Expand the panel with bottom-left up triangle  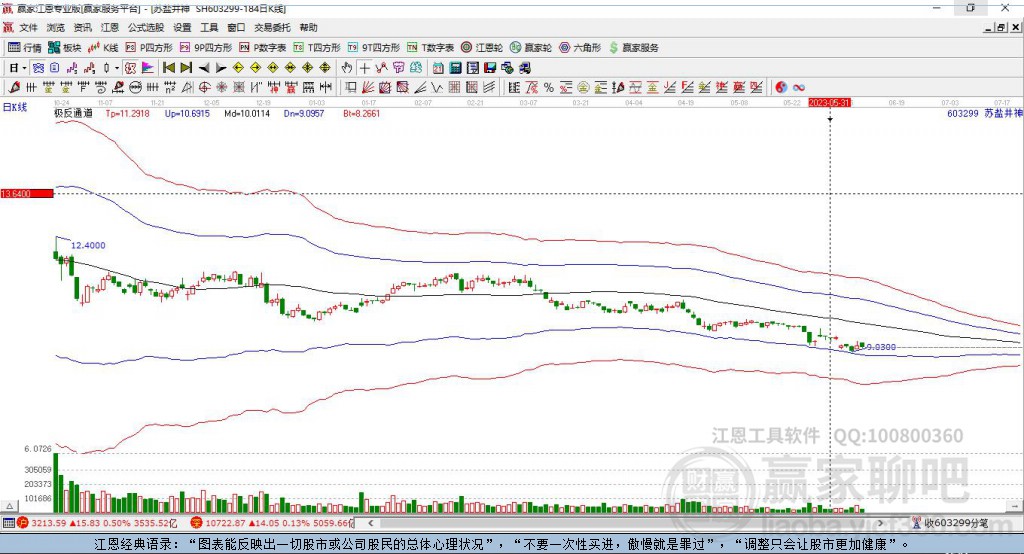pos(9,506)
